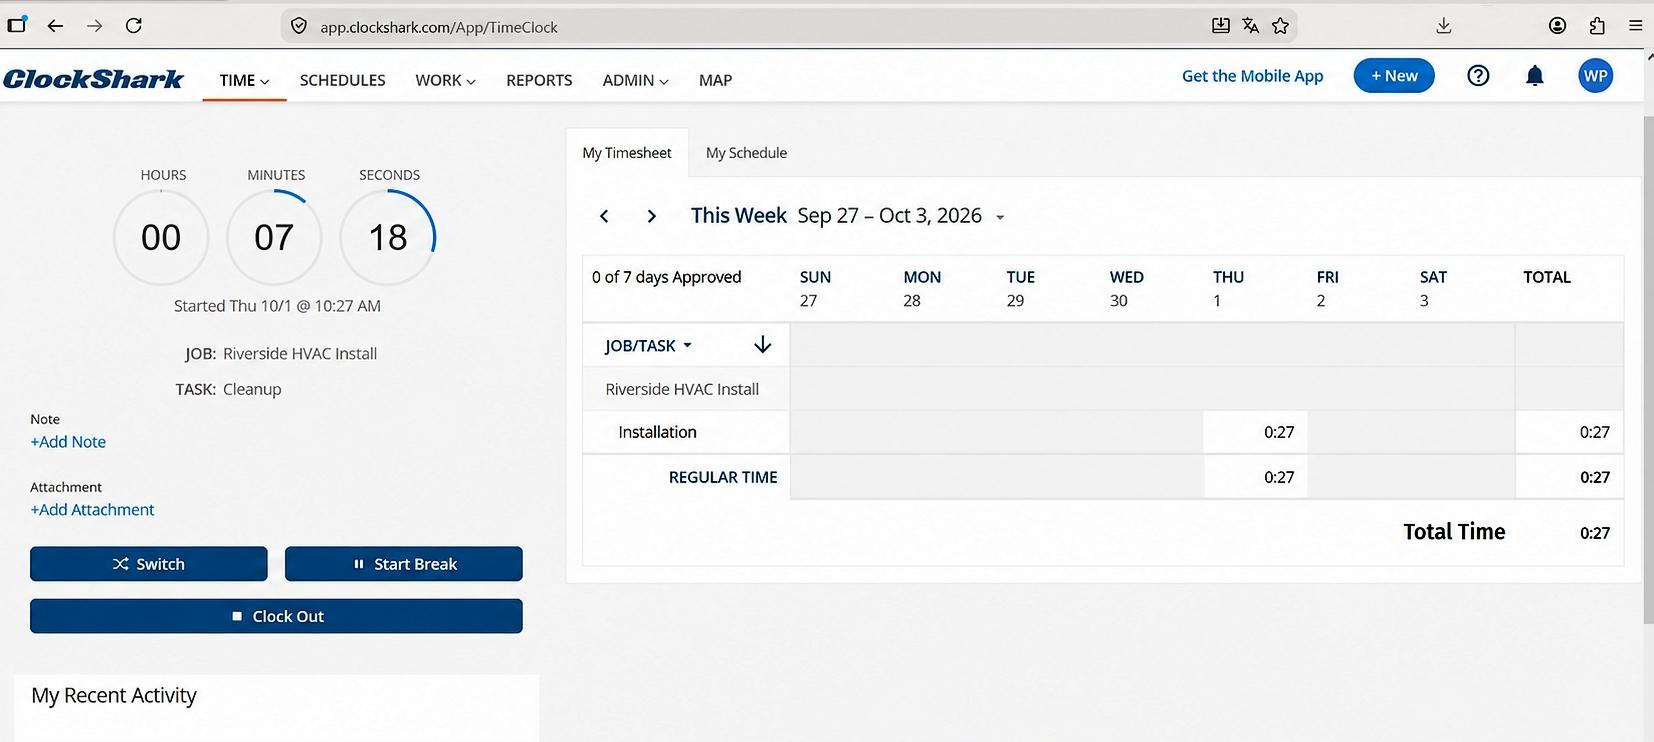This screenshot has height=742, width=1654.
Task: Bookmark this page with star icon
Action: pyautogui.click(x=1280, y=26)
